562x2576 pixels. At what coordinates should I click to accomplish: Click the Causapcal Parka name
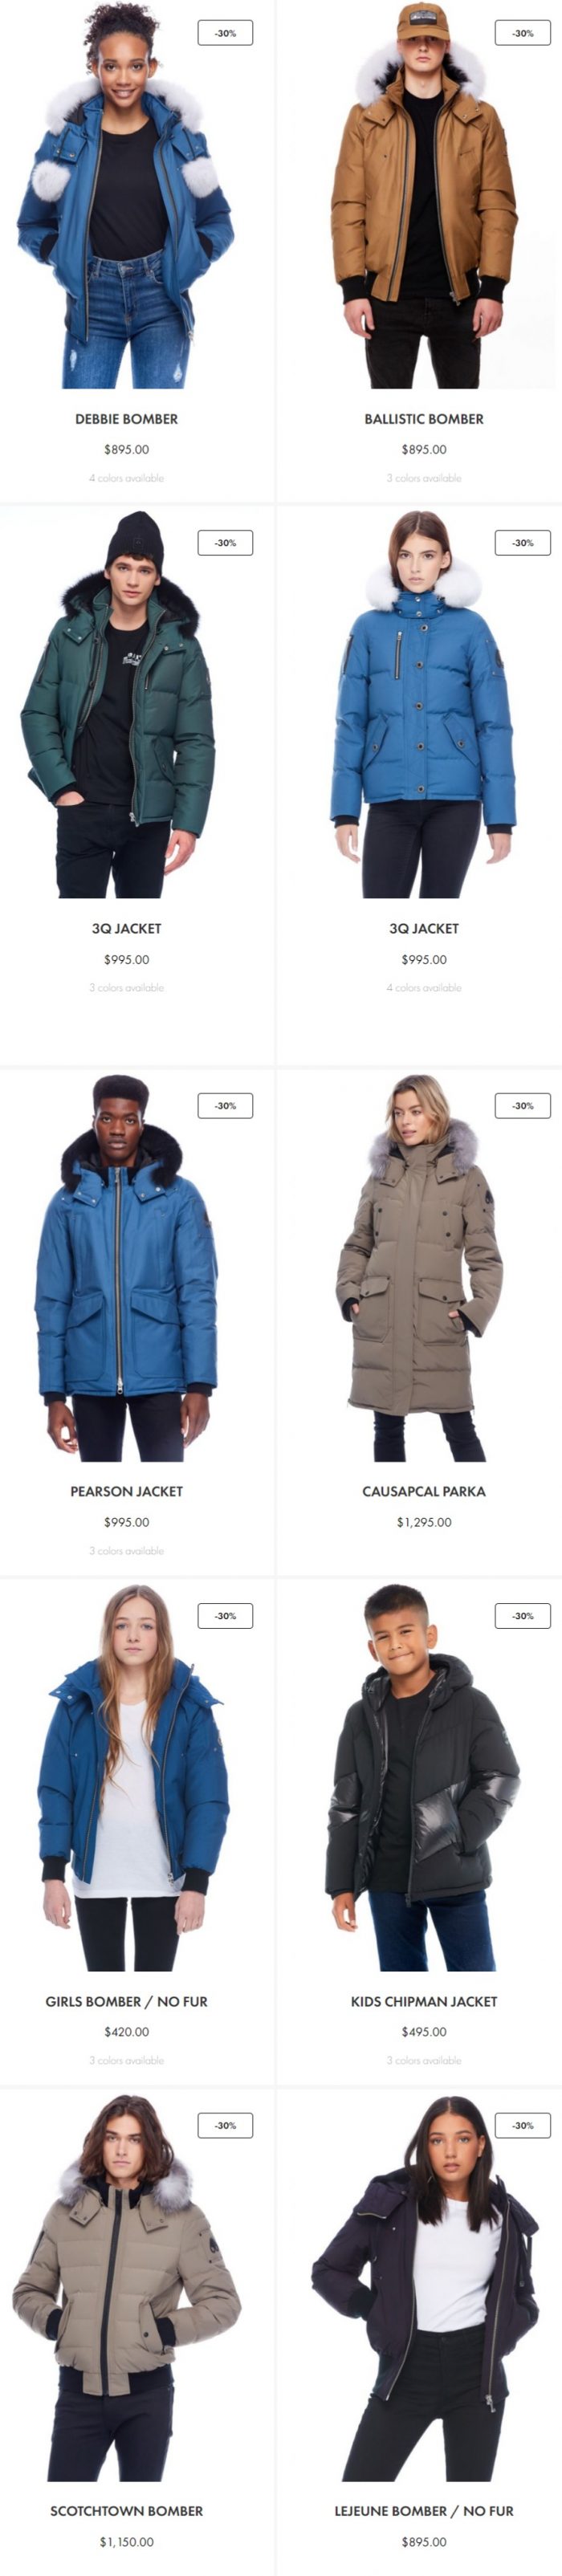coord(423,1491)
